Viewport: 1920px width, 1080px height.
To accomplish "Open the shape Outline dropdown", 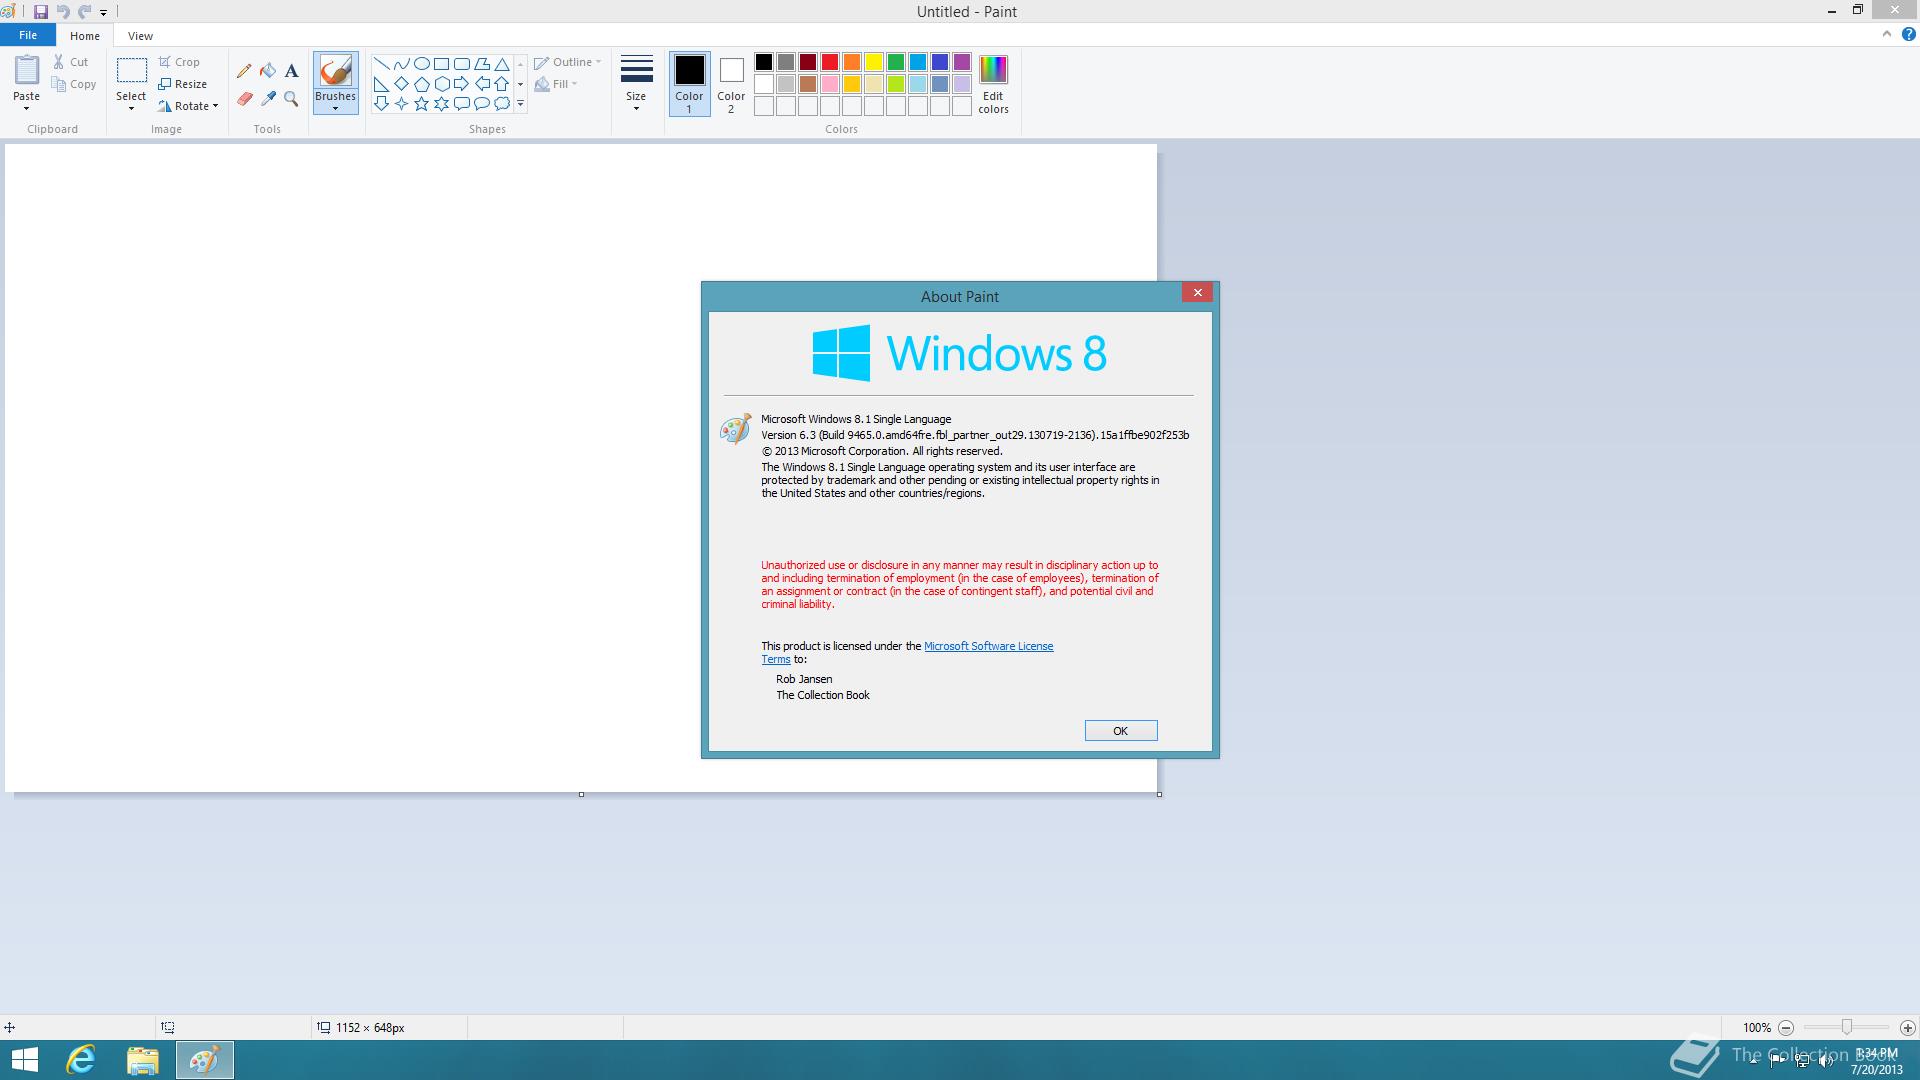I will click(567, 62).
